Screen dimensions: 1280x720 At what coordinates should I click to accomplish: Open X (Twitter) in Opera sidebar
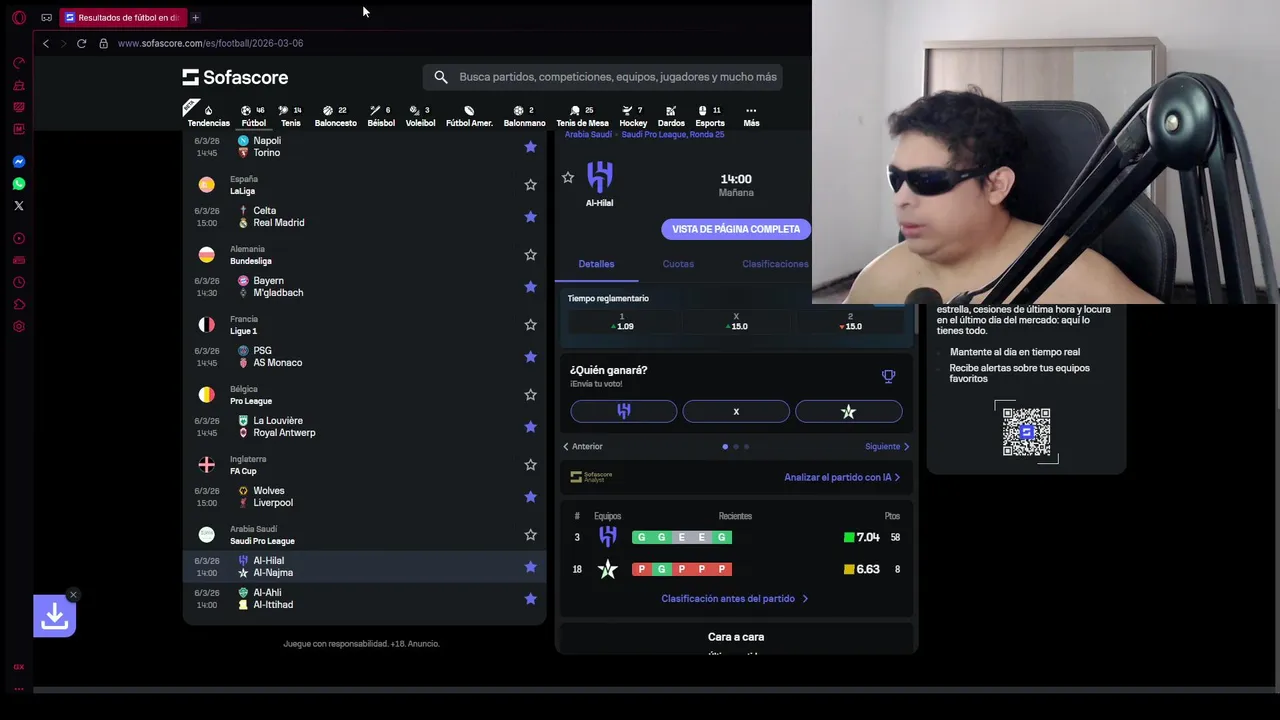[18, 206]
